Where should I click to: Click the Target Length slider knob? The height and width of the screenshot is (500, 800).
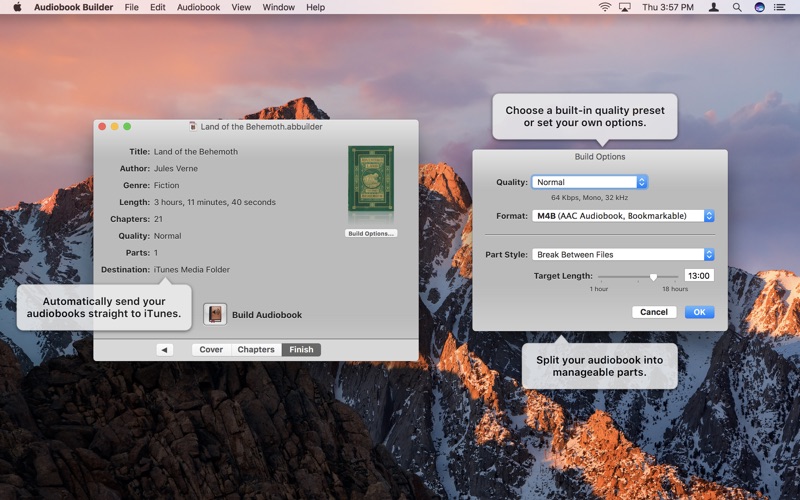point(653,276)
